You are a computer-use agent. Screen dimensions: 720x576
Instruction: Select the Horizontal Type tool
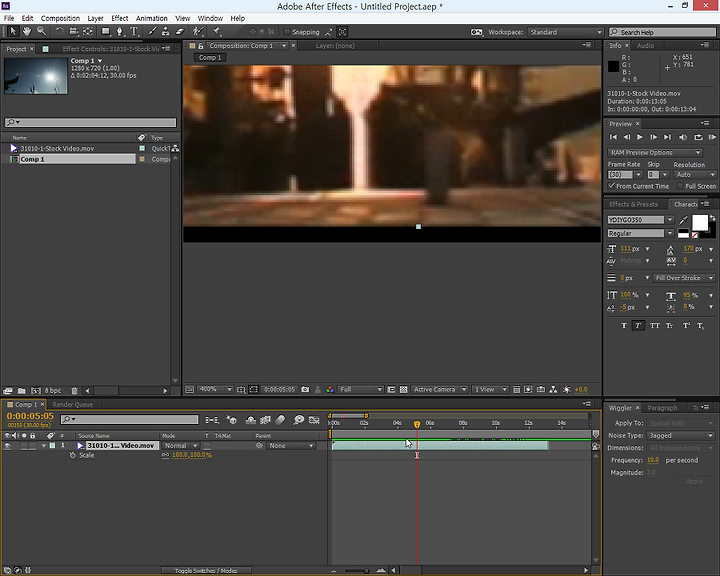134,32
